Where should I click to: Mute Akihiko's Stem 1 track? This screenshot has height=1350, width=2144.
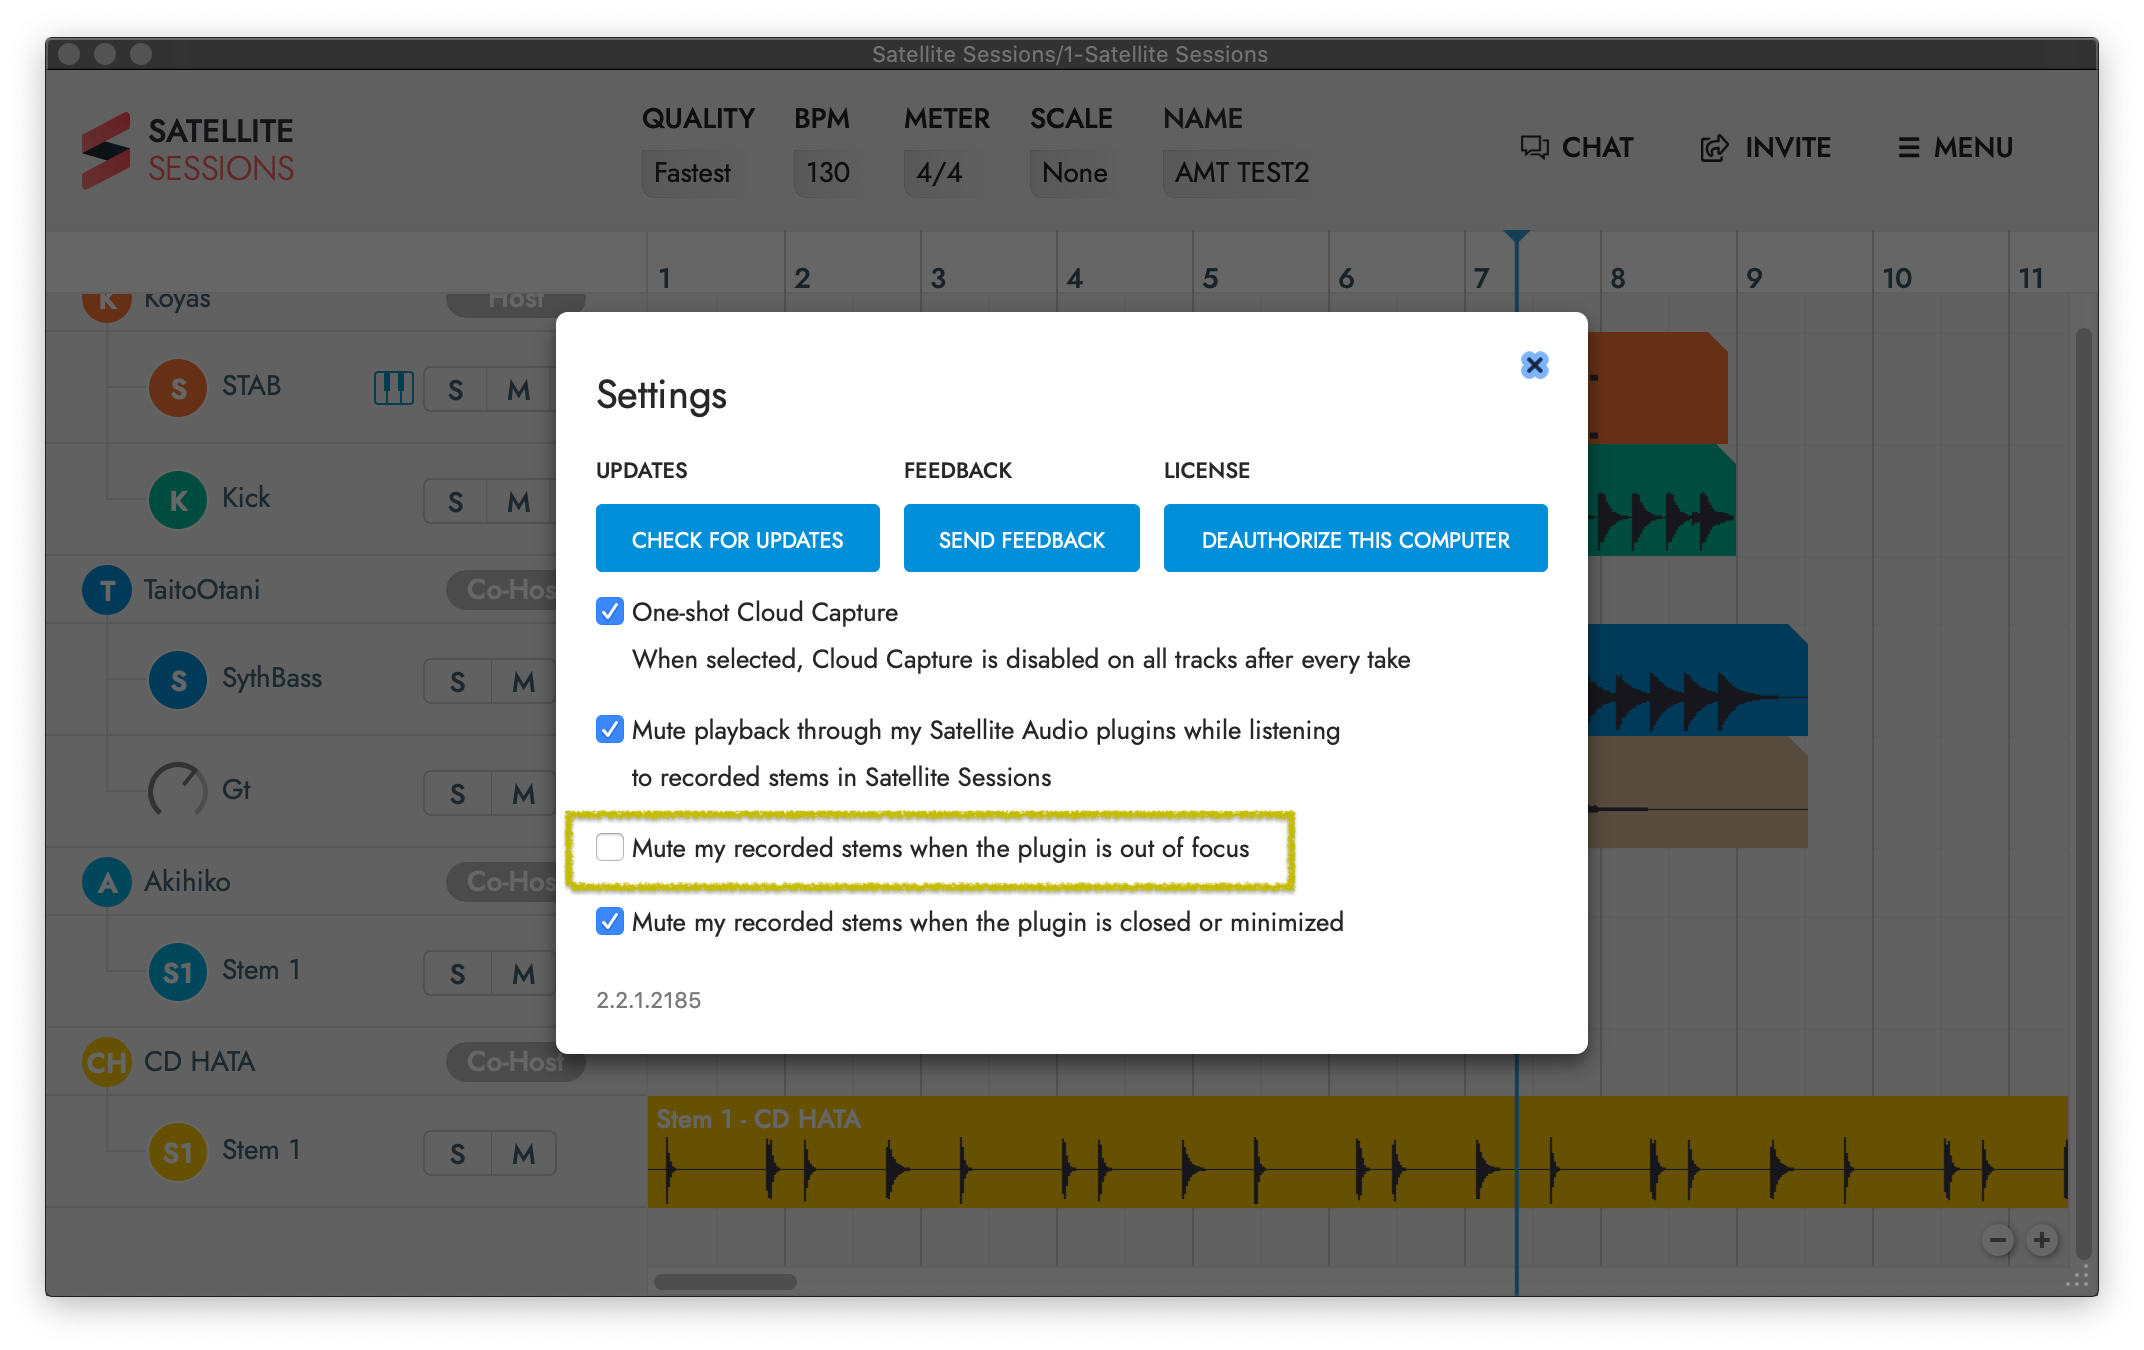pyautogui.click(x=523, y=974)
